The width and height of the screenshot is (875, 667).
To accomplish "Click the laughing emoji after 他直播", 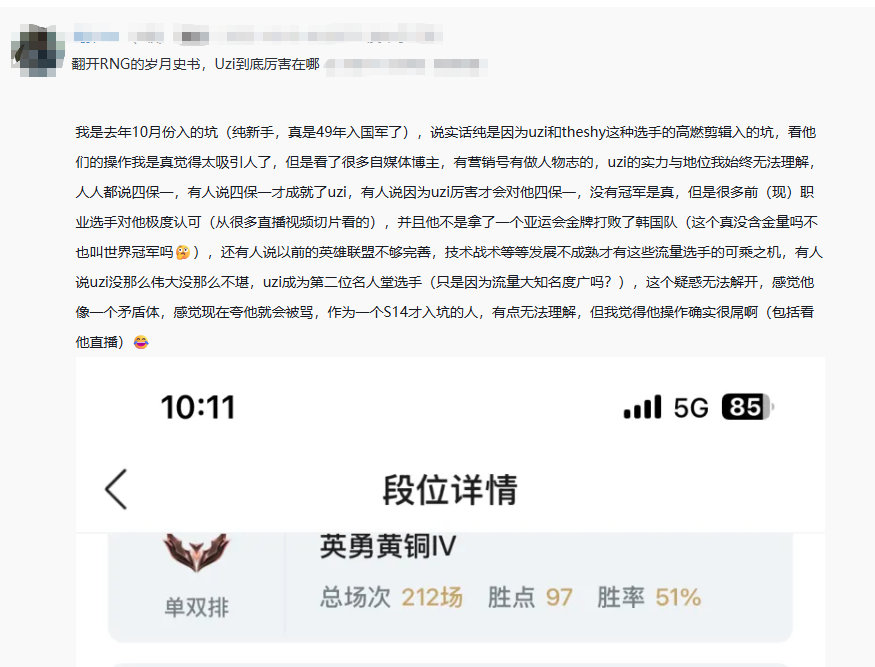I will point(141,342).
